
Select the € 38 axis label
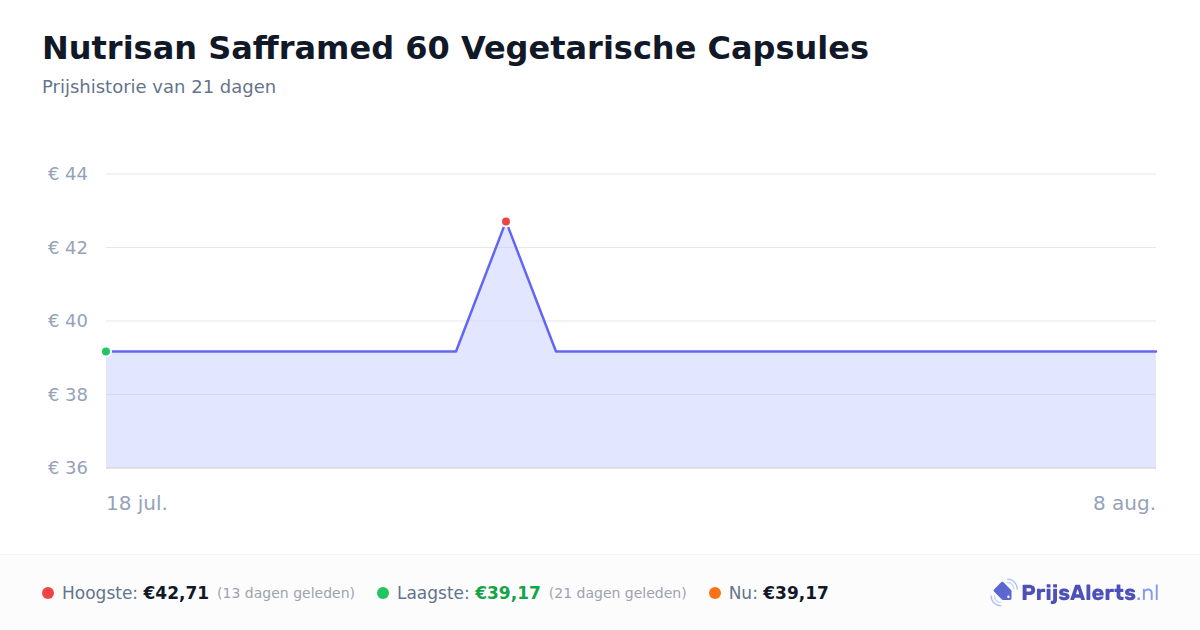tap(68, 394)
